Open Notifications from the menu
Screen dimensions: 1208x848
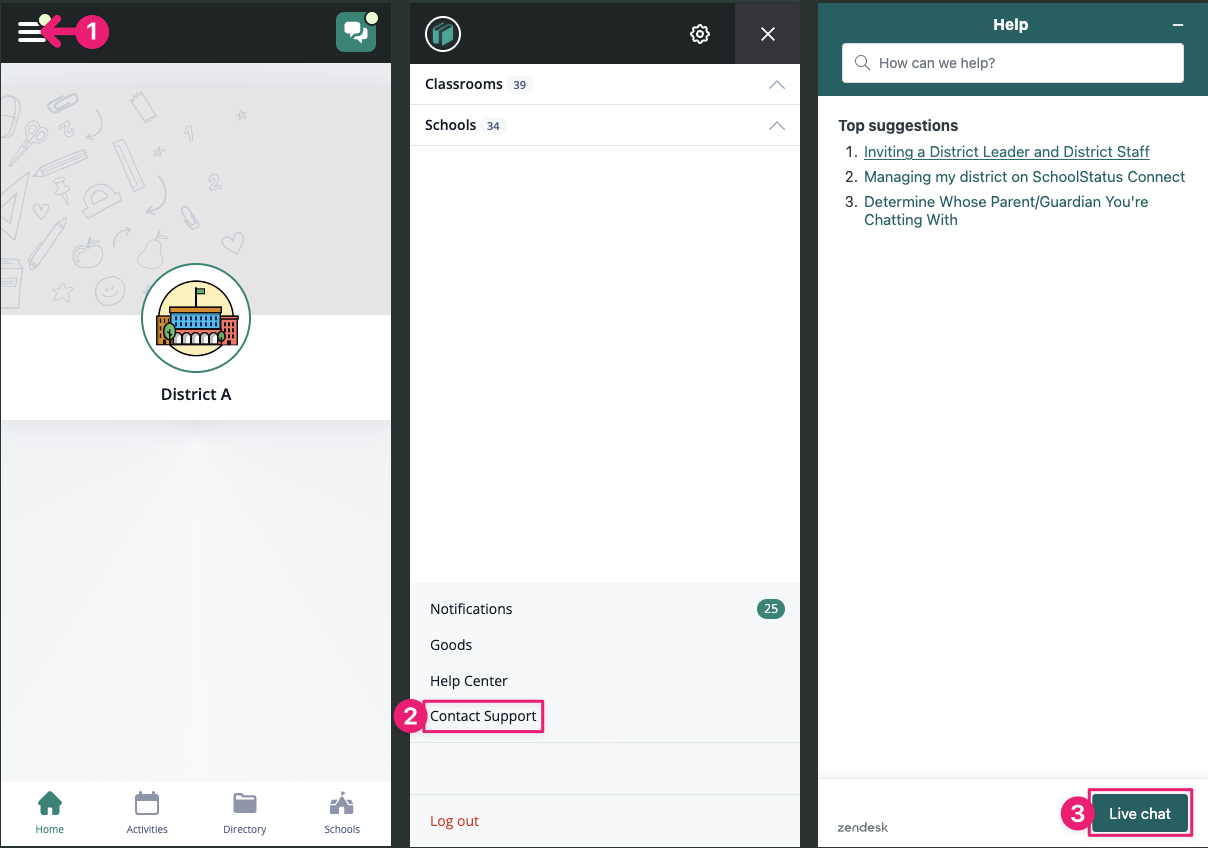click(x=471, y=609)
